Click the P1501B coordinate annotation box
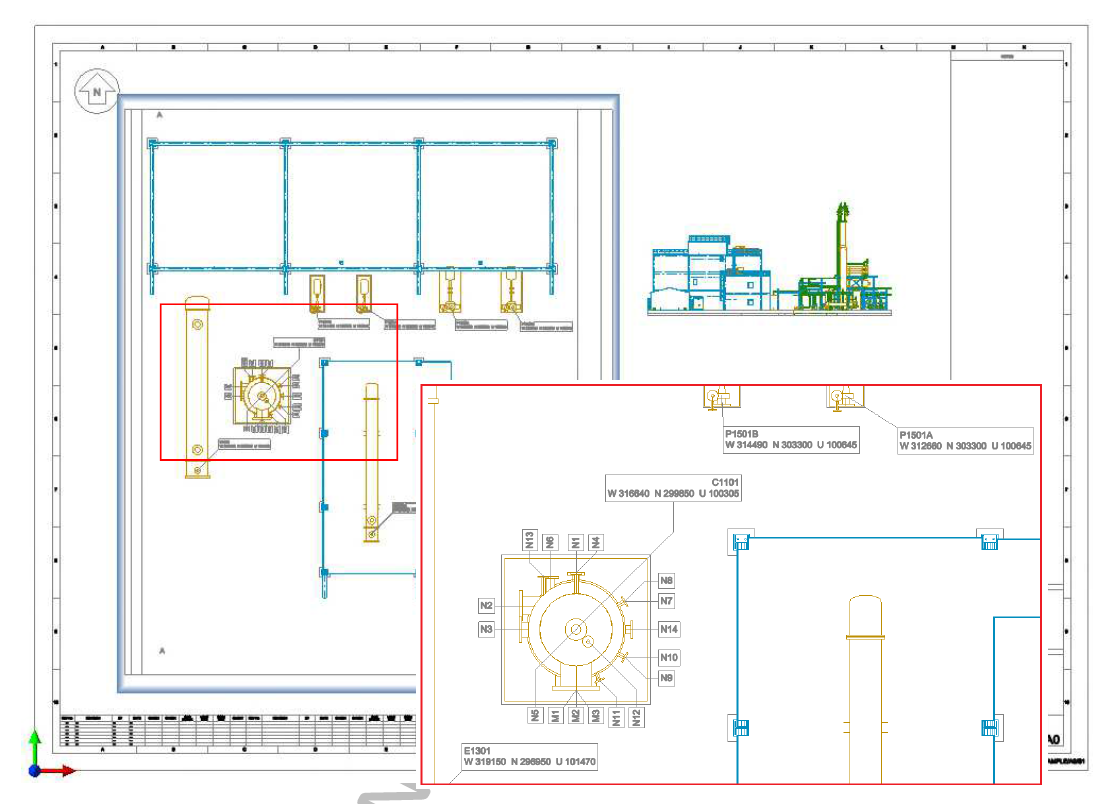1112x804 pixels. coord(791,440)
